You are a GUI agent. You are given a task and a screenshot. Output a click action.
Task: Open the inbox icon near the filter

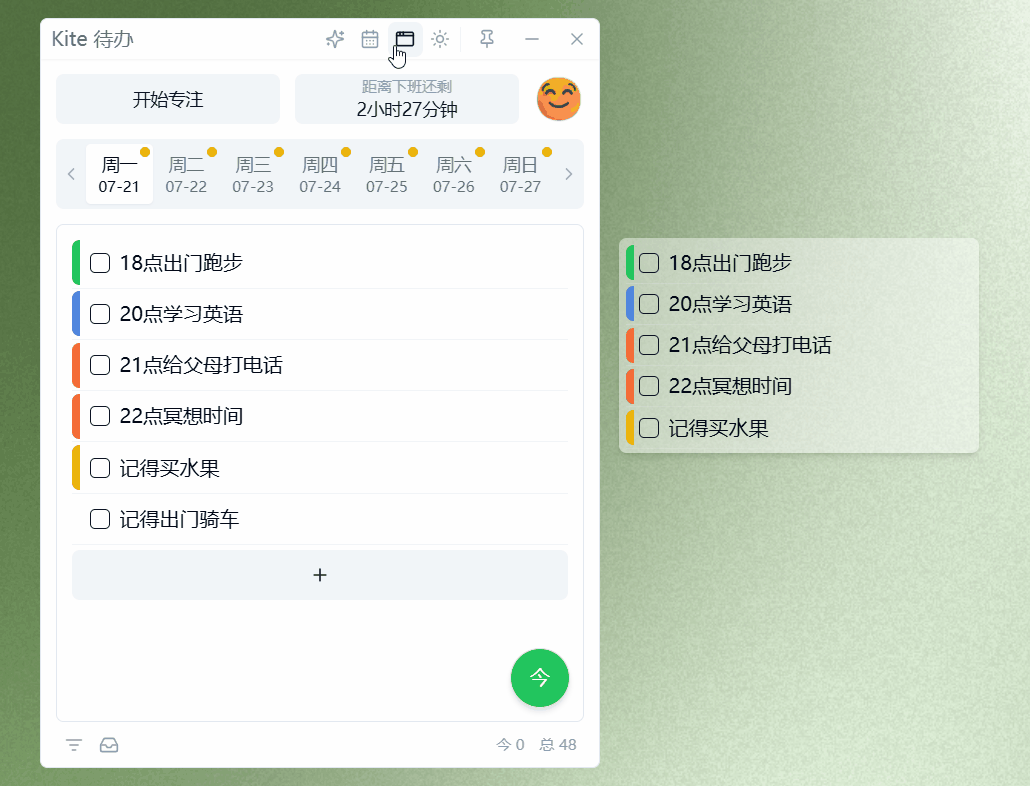(109, 745)
